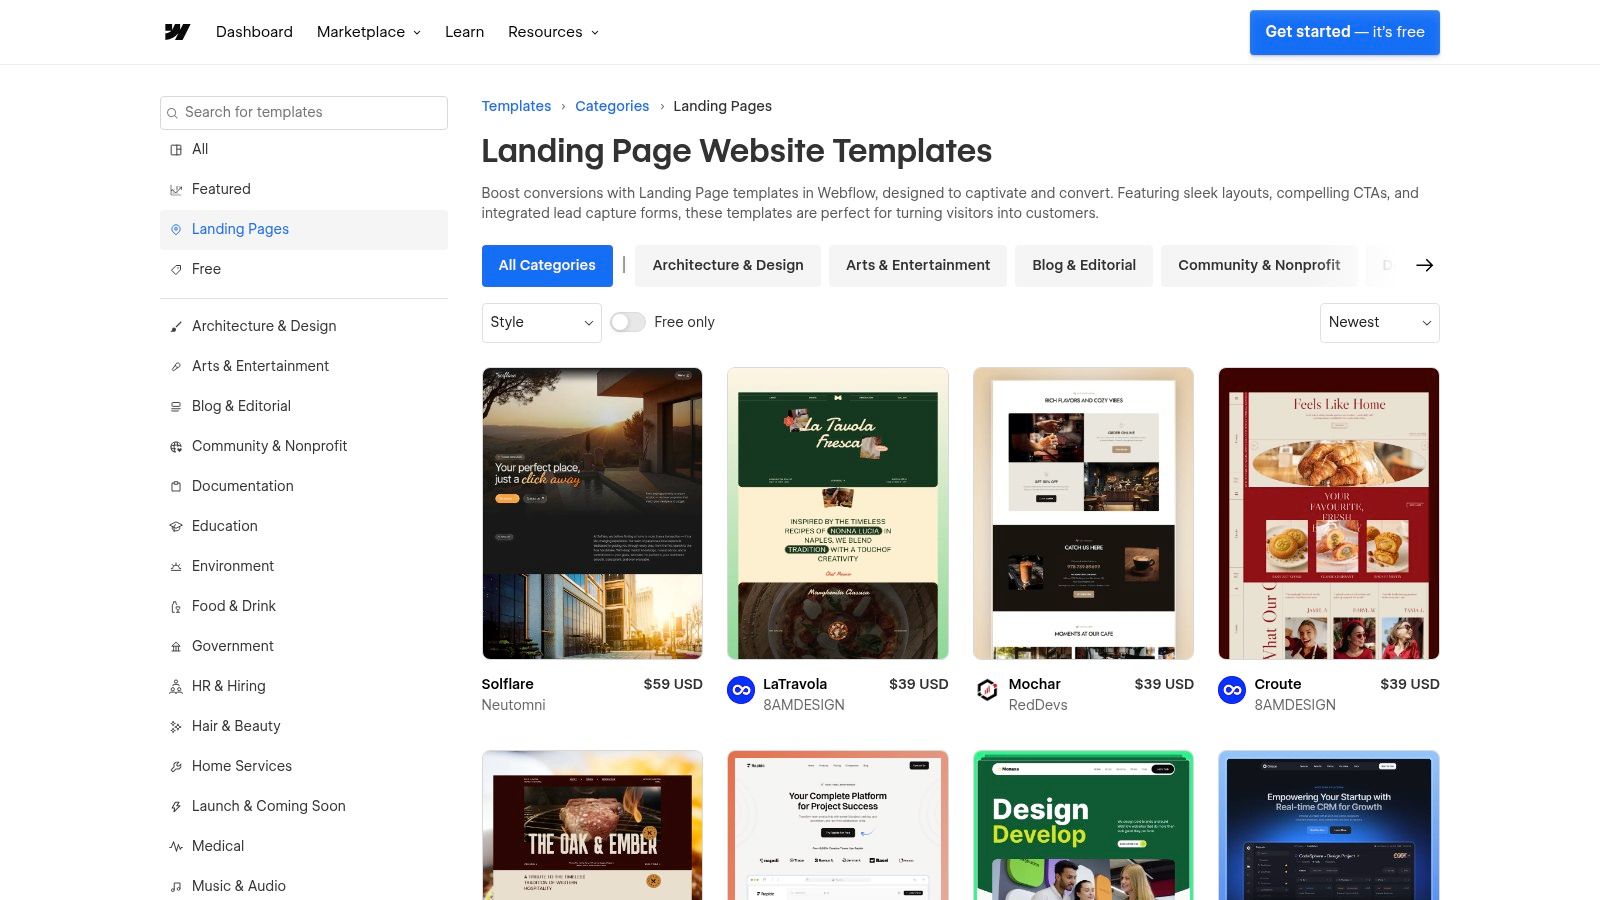Open the Style filter dropdown
The height and width of the screenshot is (900, 1600).
(x=541, y=323)
